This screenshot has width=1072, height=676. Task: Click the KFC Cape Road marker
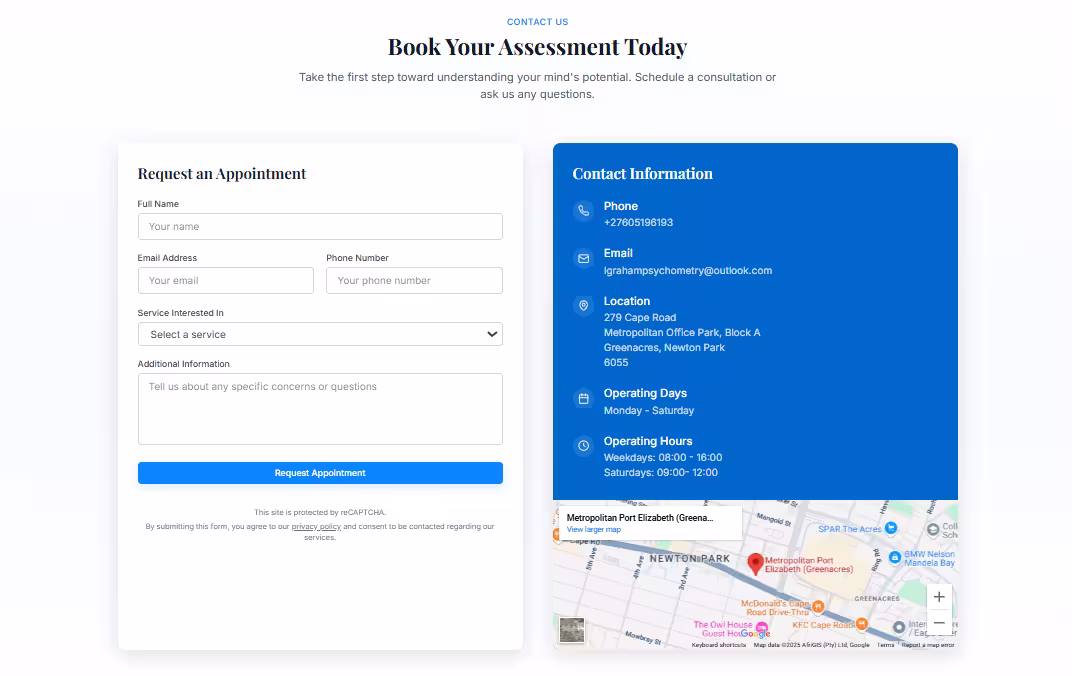[x=861, y=624]
